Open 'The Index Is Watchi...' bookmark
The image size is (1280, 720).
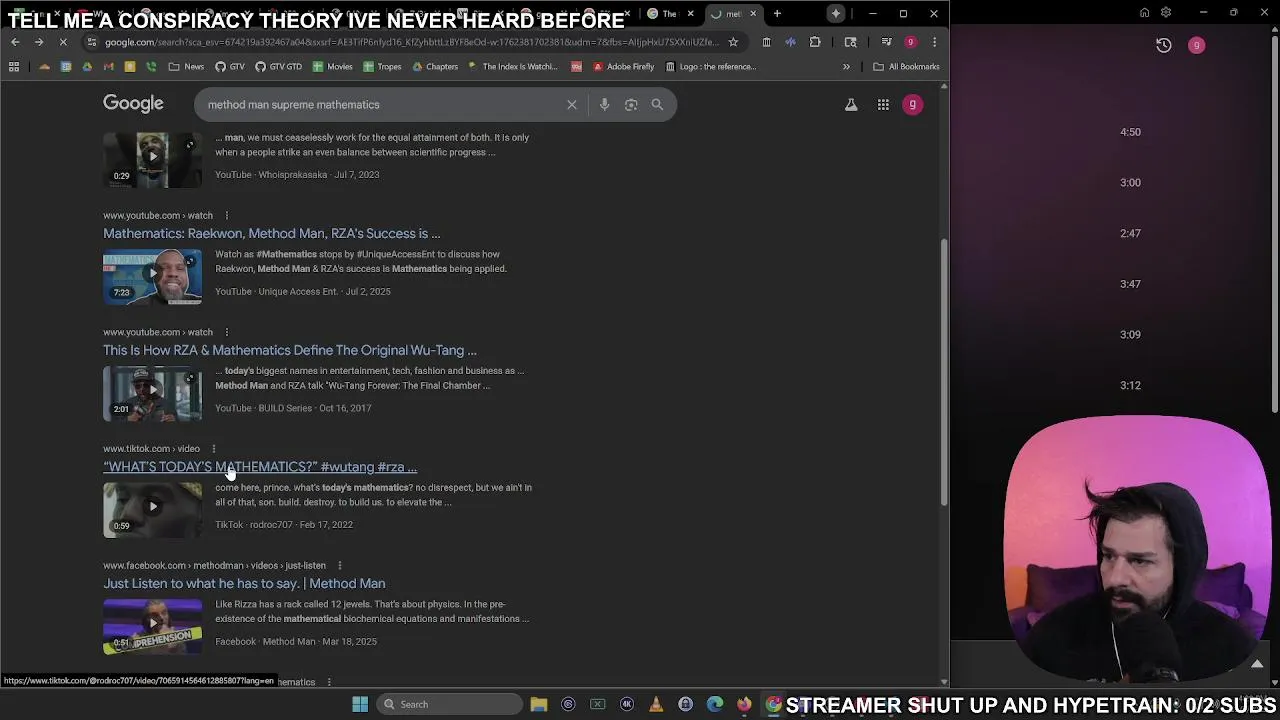coord(511,67)
